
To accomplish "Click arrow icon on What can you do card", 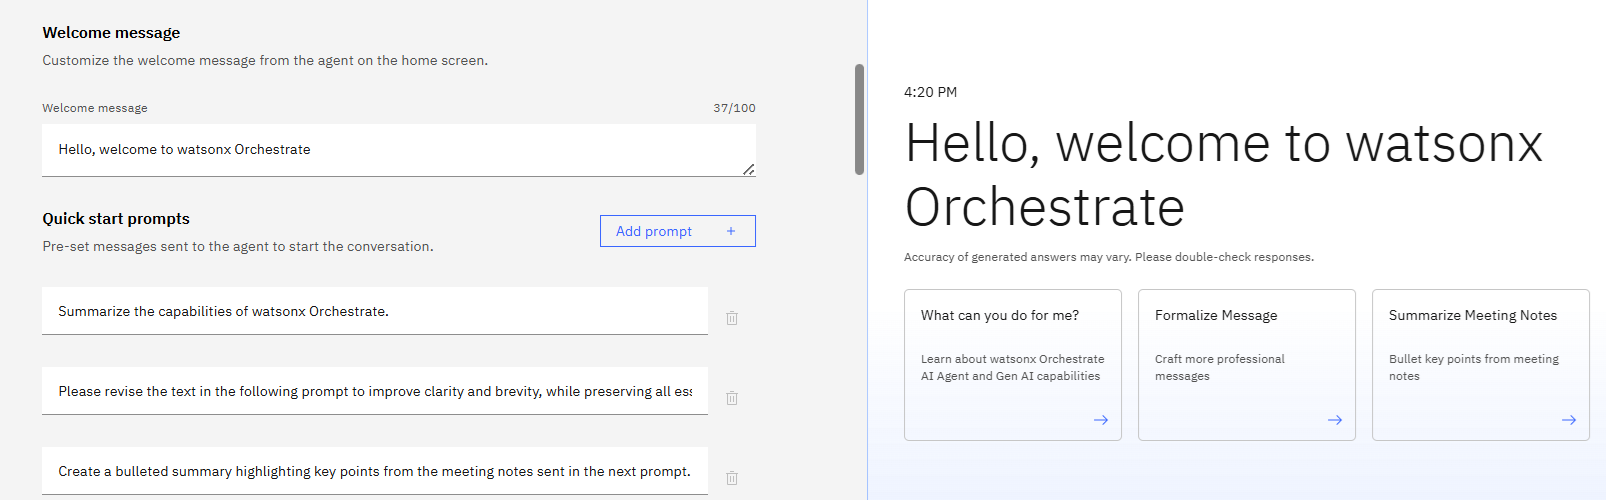I will 1101,420.
